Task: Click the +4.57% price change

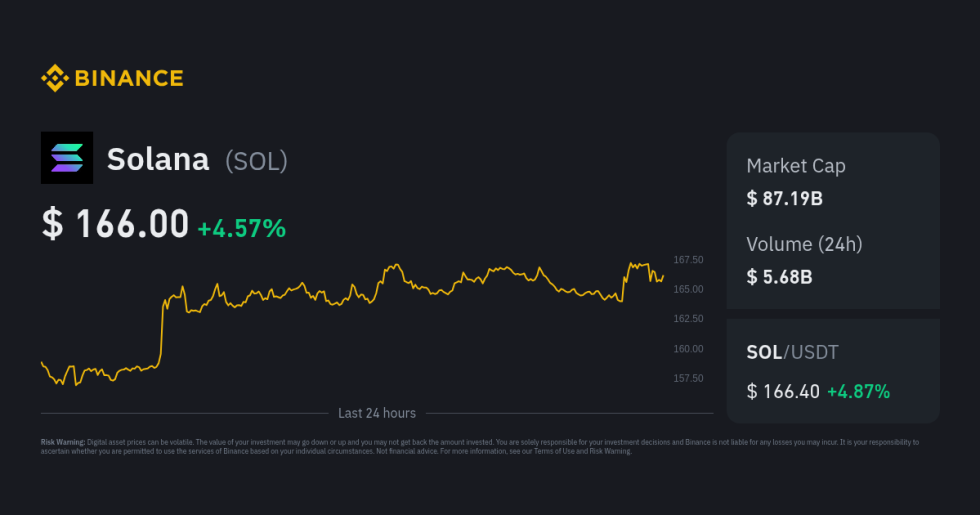Action: pyautogui.click(x=242, y=228)
